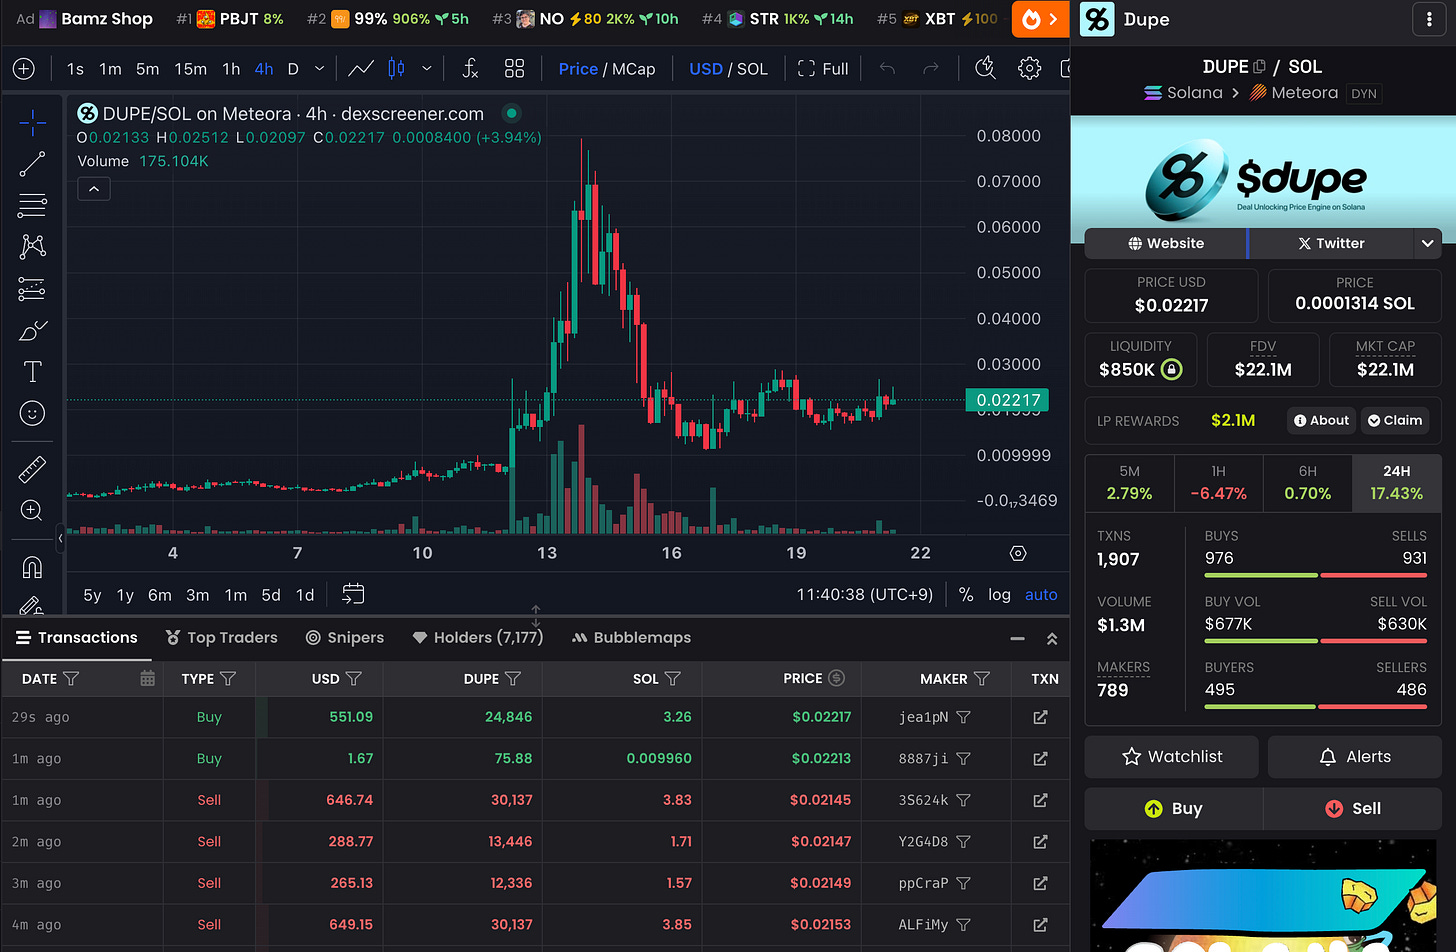Click the Claim LP rewards button
The height and width of the screenshot is (952, 1456).
click(1395, 421)
